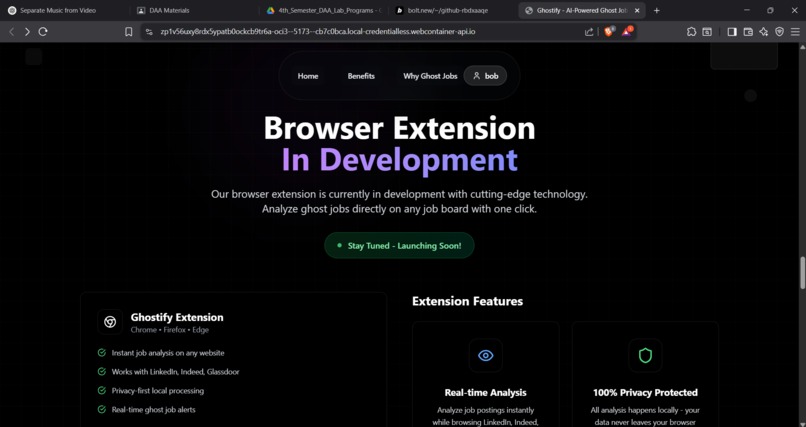The height and width of the screenshot is (427, 806).
Task: Click the checkmark beside Privacy-first local processing
Action: [x=102, y=391]
